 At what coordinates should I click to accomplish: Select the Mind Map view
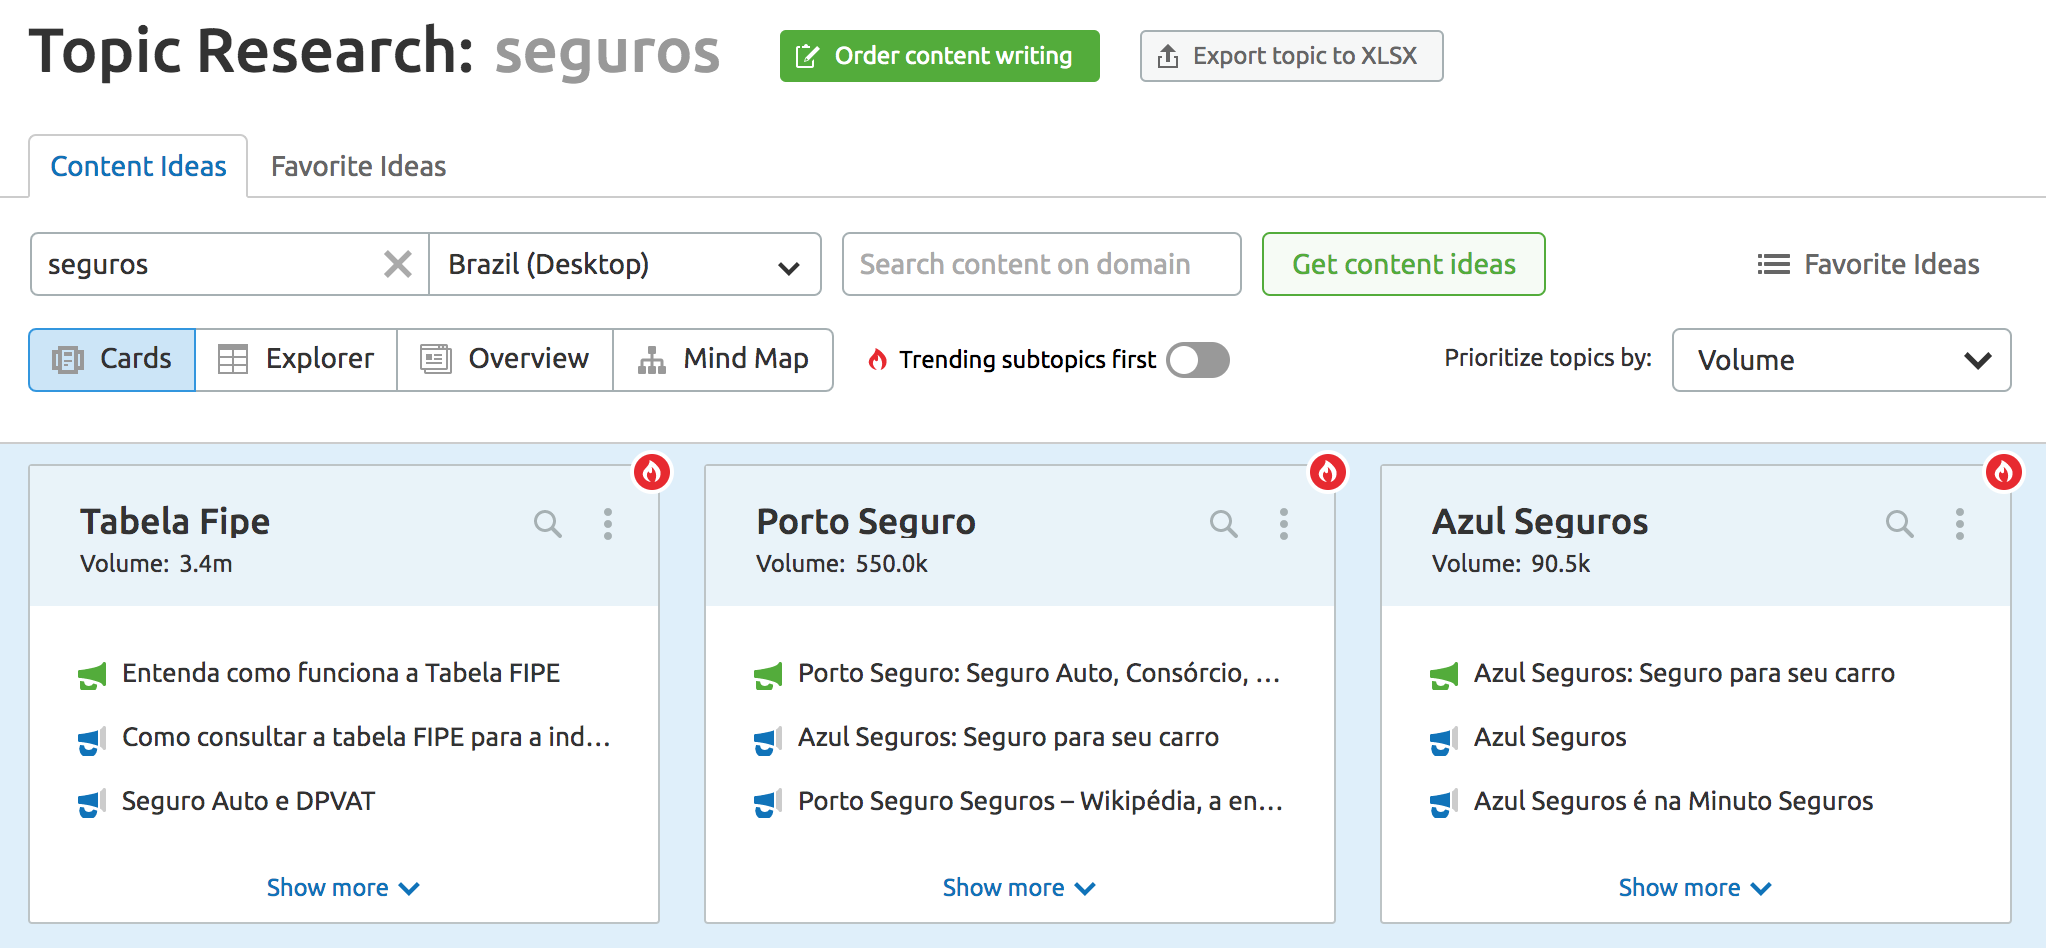(723, 359)
